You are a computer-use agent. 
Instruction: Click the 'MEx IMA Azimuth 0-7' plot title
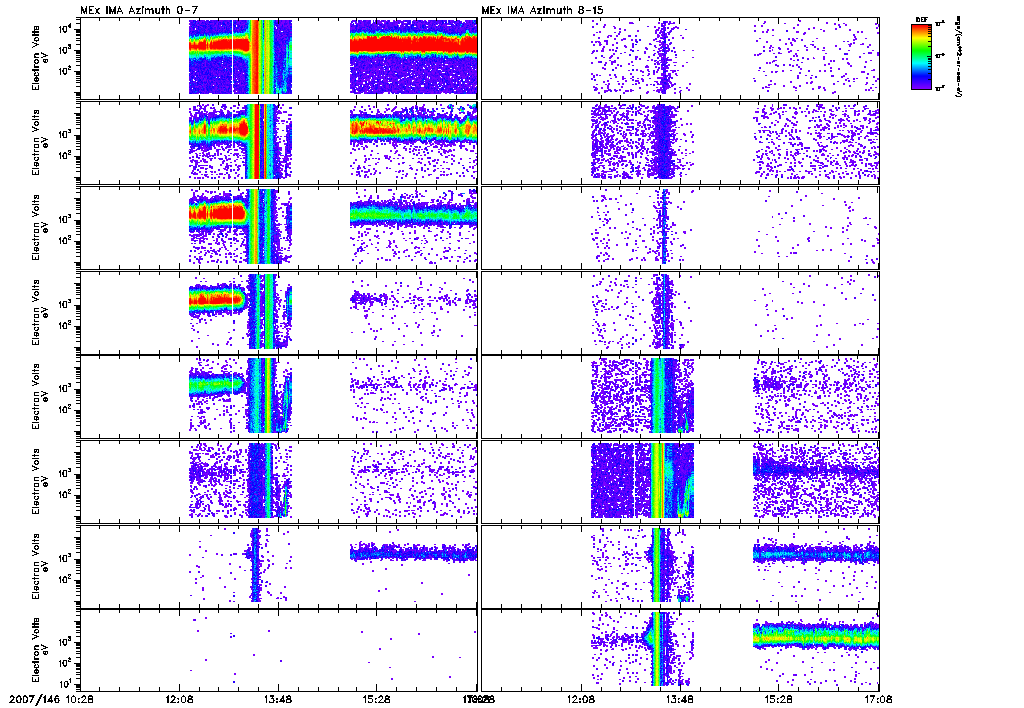point(140,10)
